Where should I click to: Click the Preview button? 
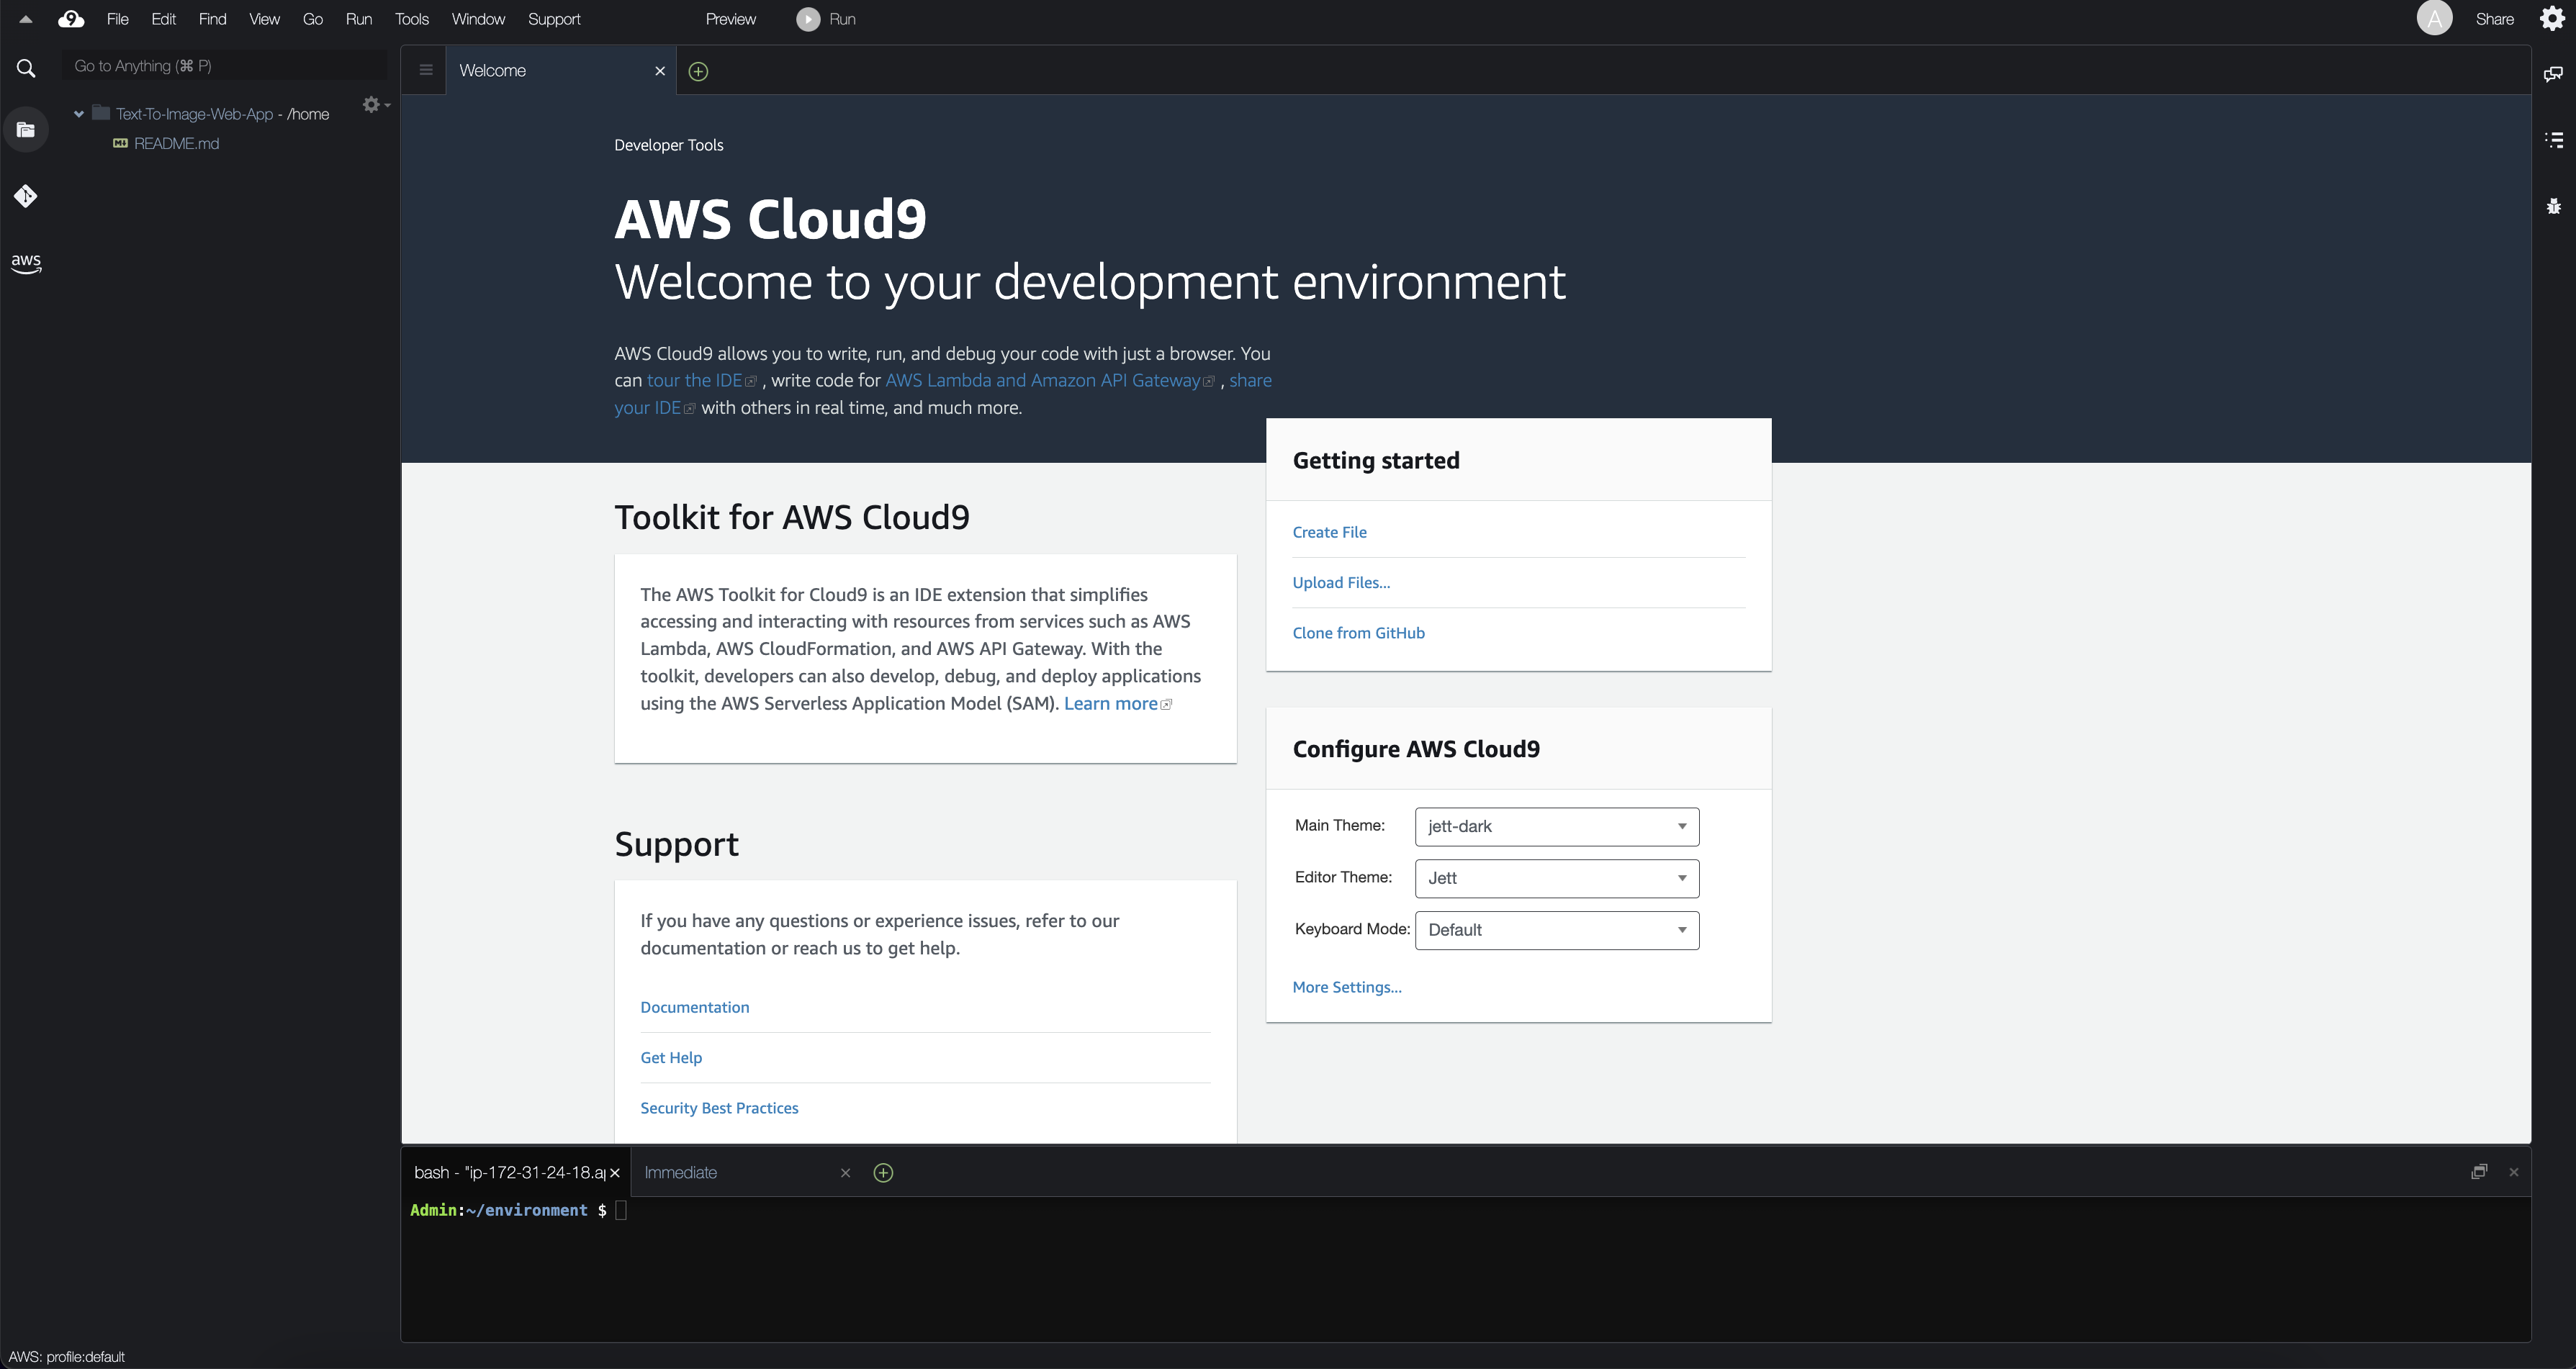[x=731, y=19]
